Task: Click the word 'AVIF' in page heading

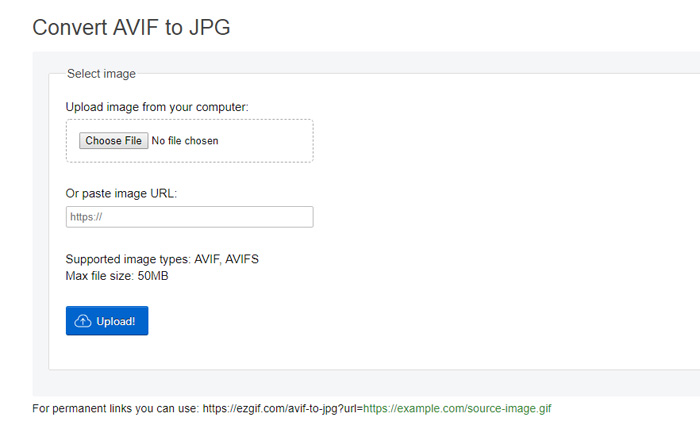Action: (141, 27)
